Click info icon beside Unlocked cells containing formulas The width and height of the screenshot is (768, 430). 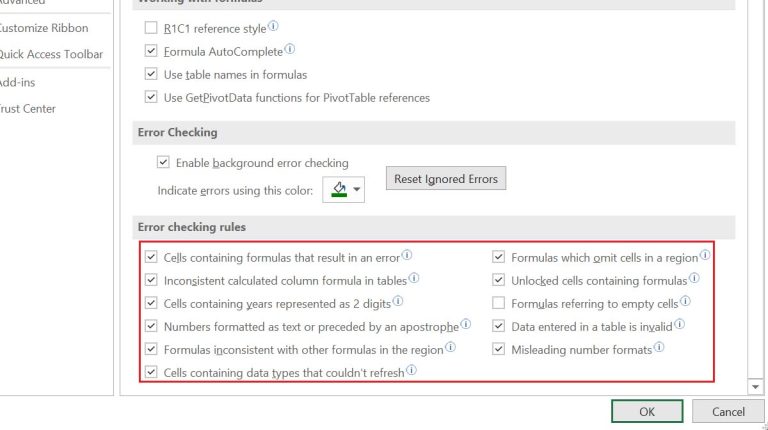(694, 278)
